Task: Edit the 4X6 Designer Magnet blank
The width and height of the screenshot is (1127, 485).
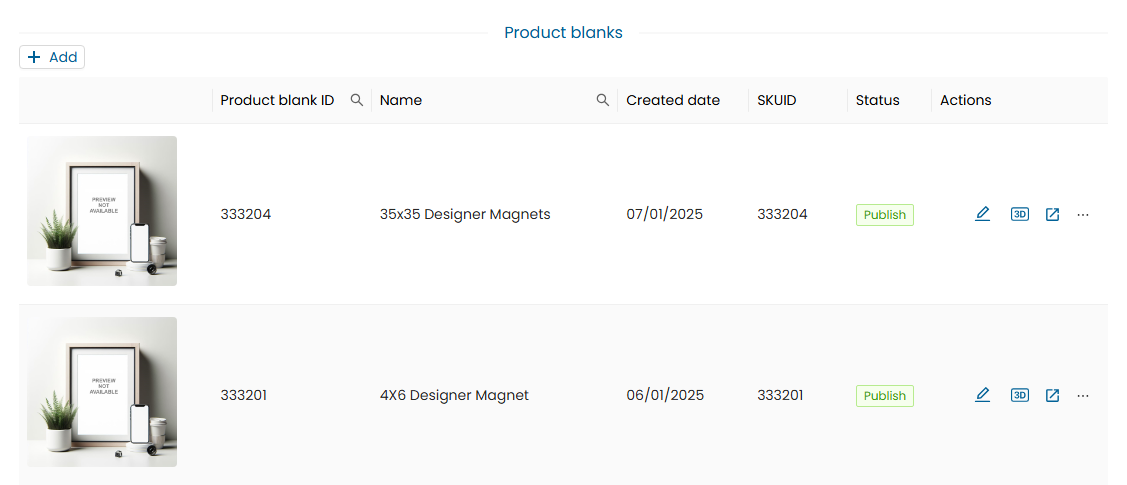Action: (x=982, y=395)
